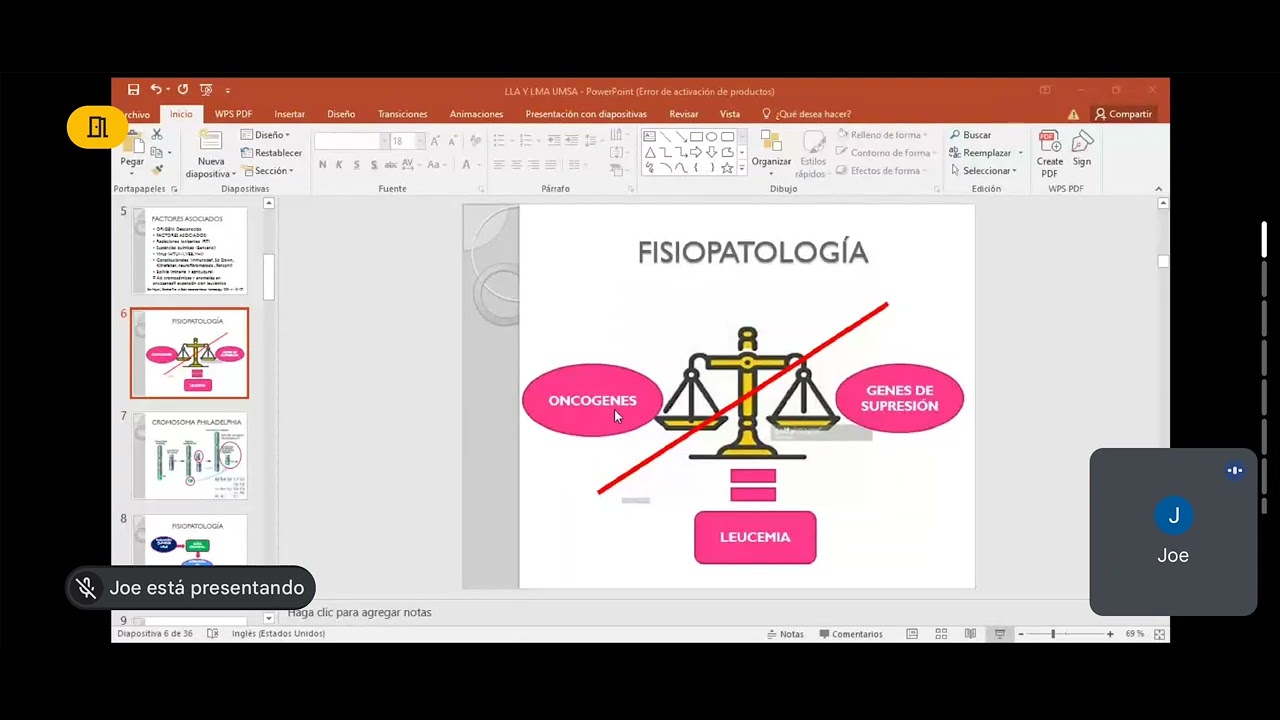Click the ¿Qué desea hacer? search box
Viewport: 1280px width, 720px height.
pos(807,114)
